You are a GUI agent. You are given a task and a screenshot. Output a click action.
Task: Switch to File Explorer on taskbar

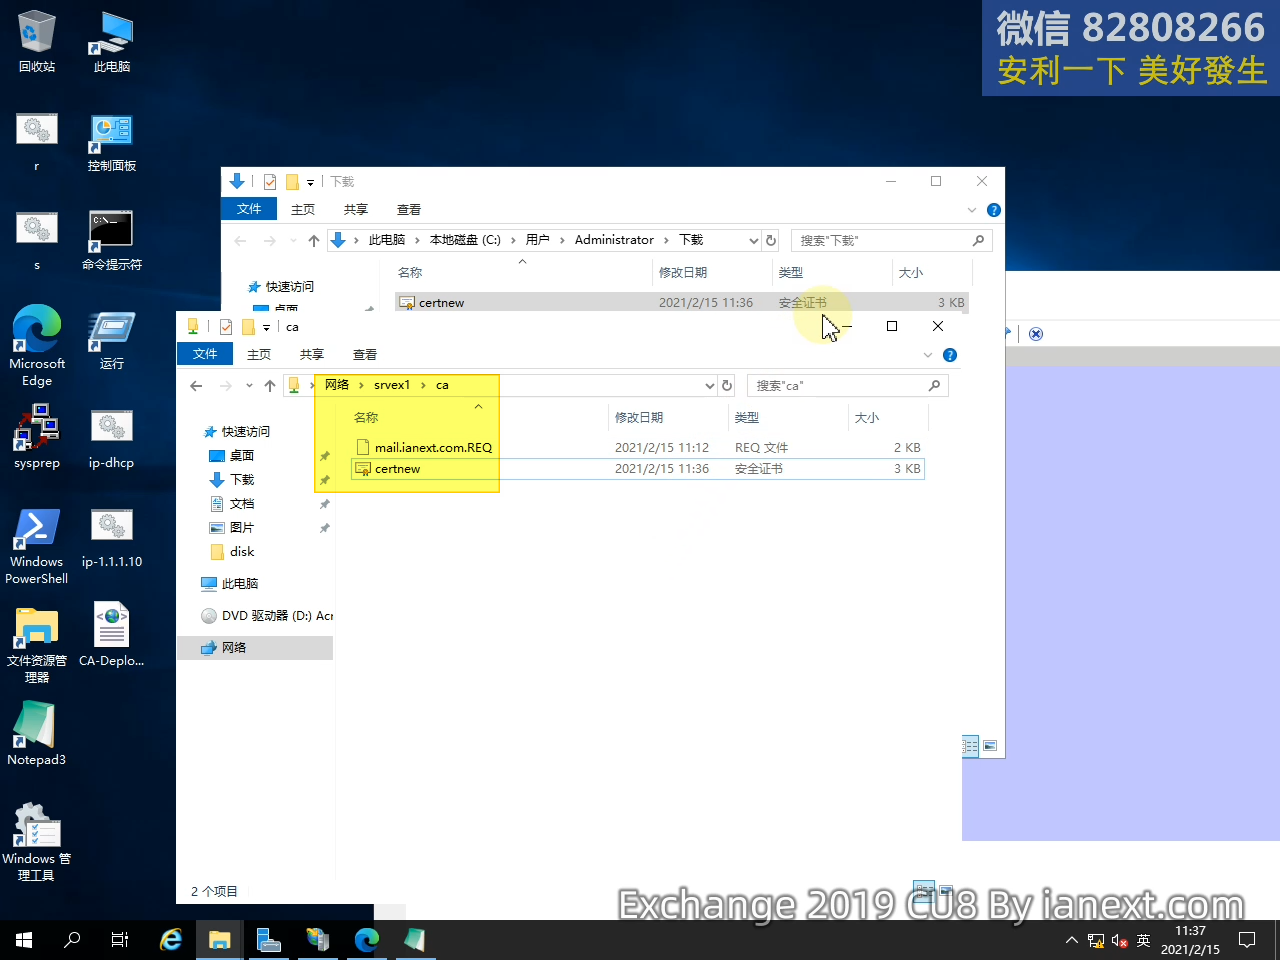pos(219,940)
